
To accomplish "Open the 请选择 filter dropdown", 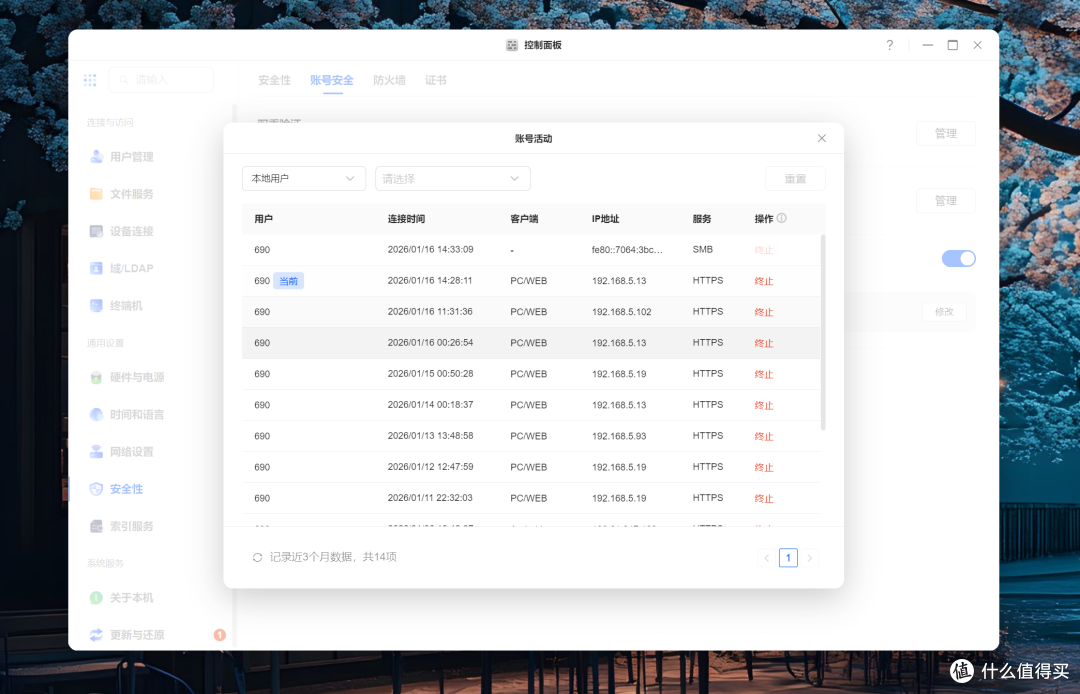I will pos(453,178).
